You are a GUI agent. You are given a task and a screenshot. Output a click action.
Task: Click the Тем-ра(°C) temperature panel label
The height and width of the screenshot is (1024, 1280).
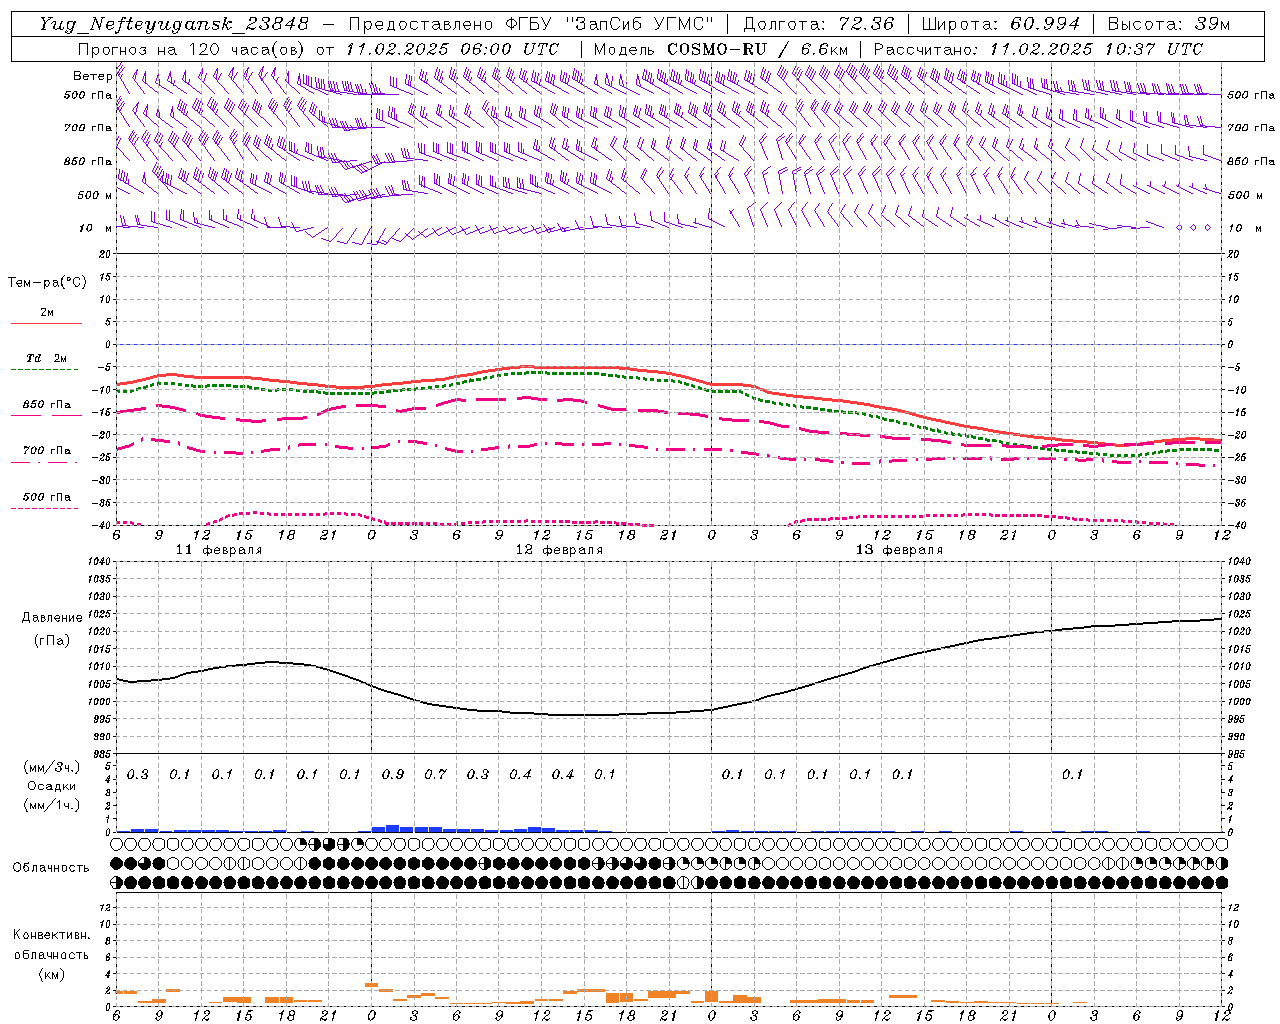pyautogui.click(x=47, y=283)
